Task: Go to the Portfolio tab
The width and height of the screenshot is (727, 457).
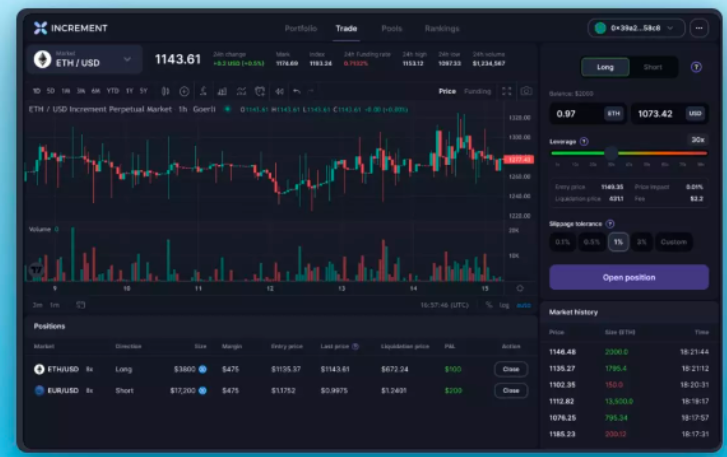Action: [301, 28]
